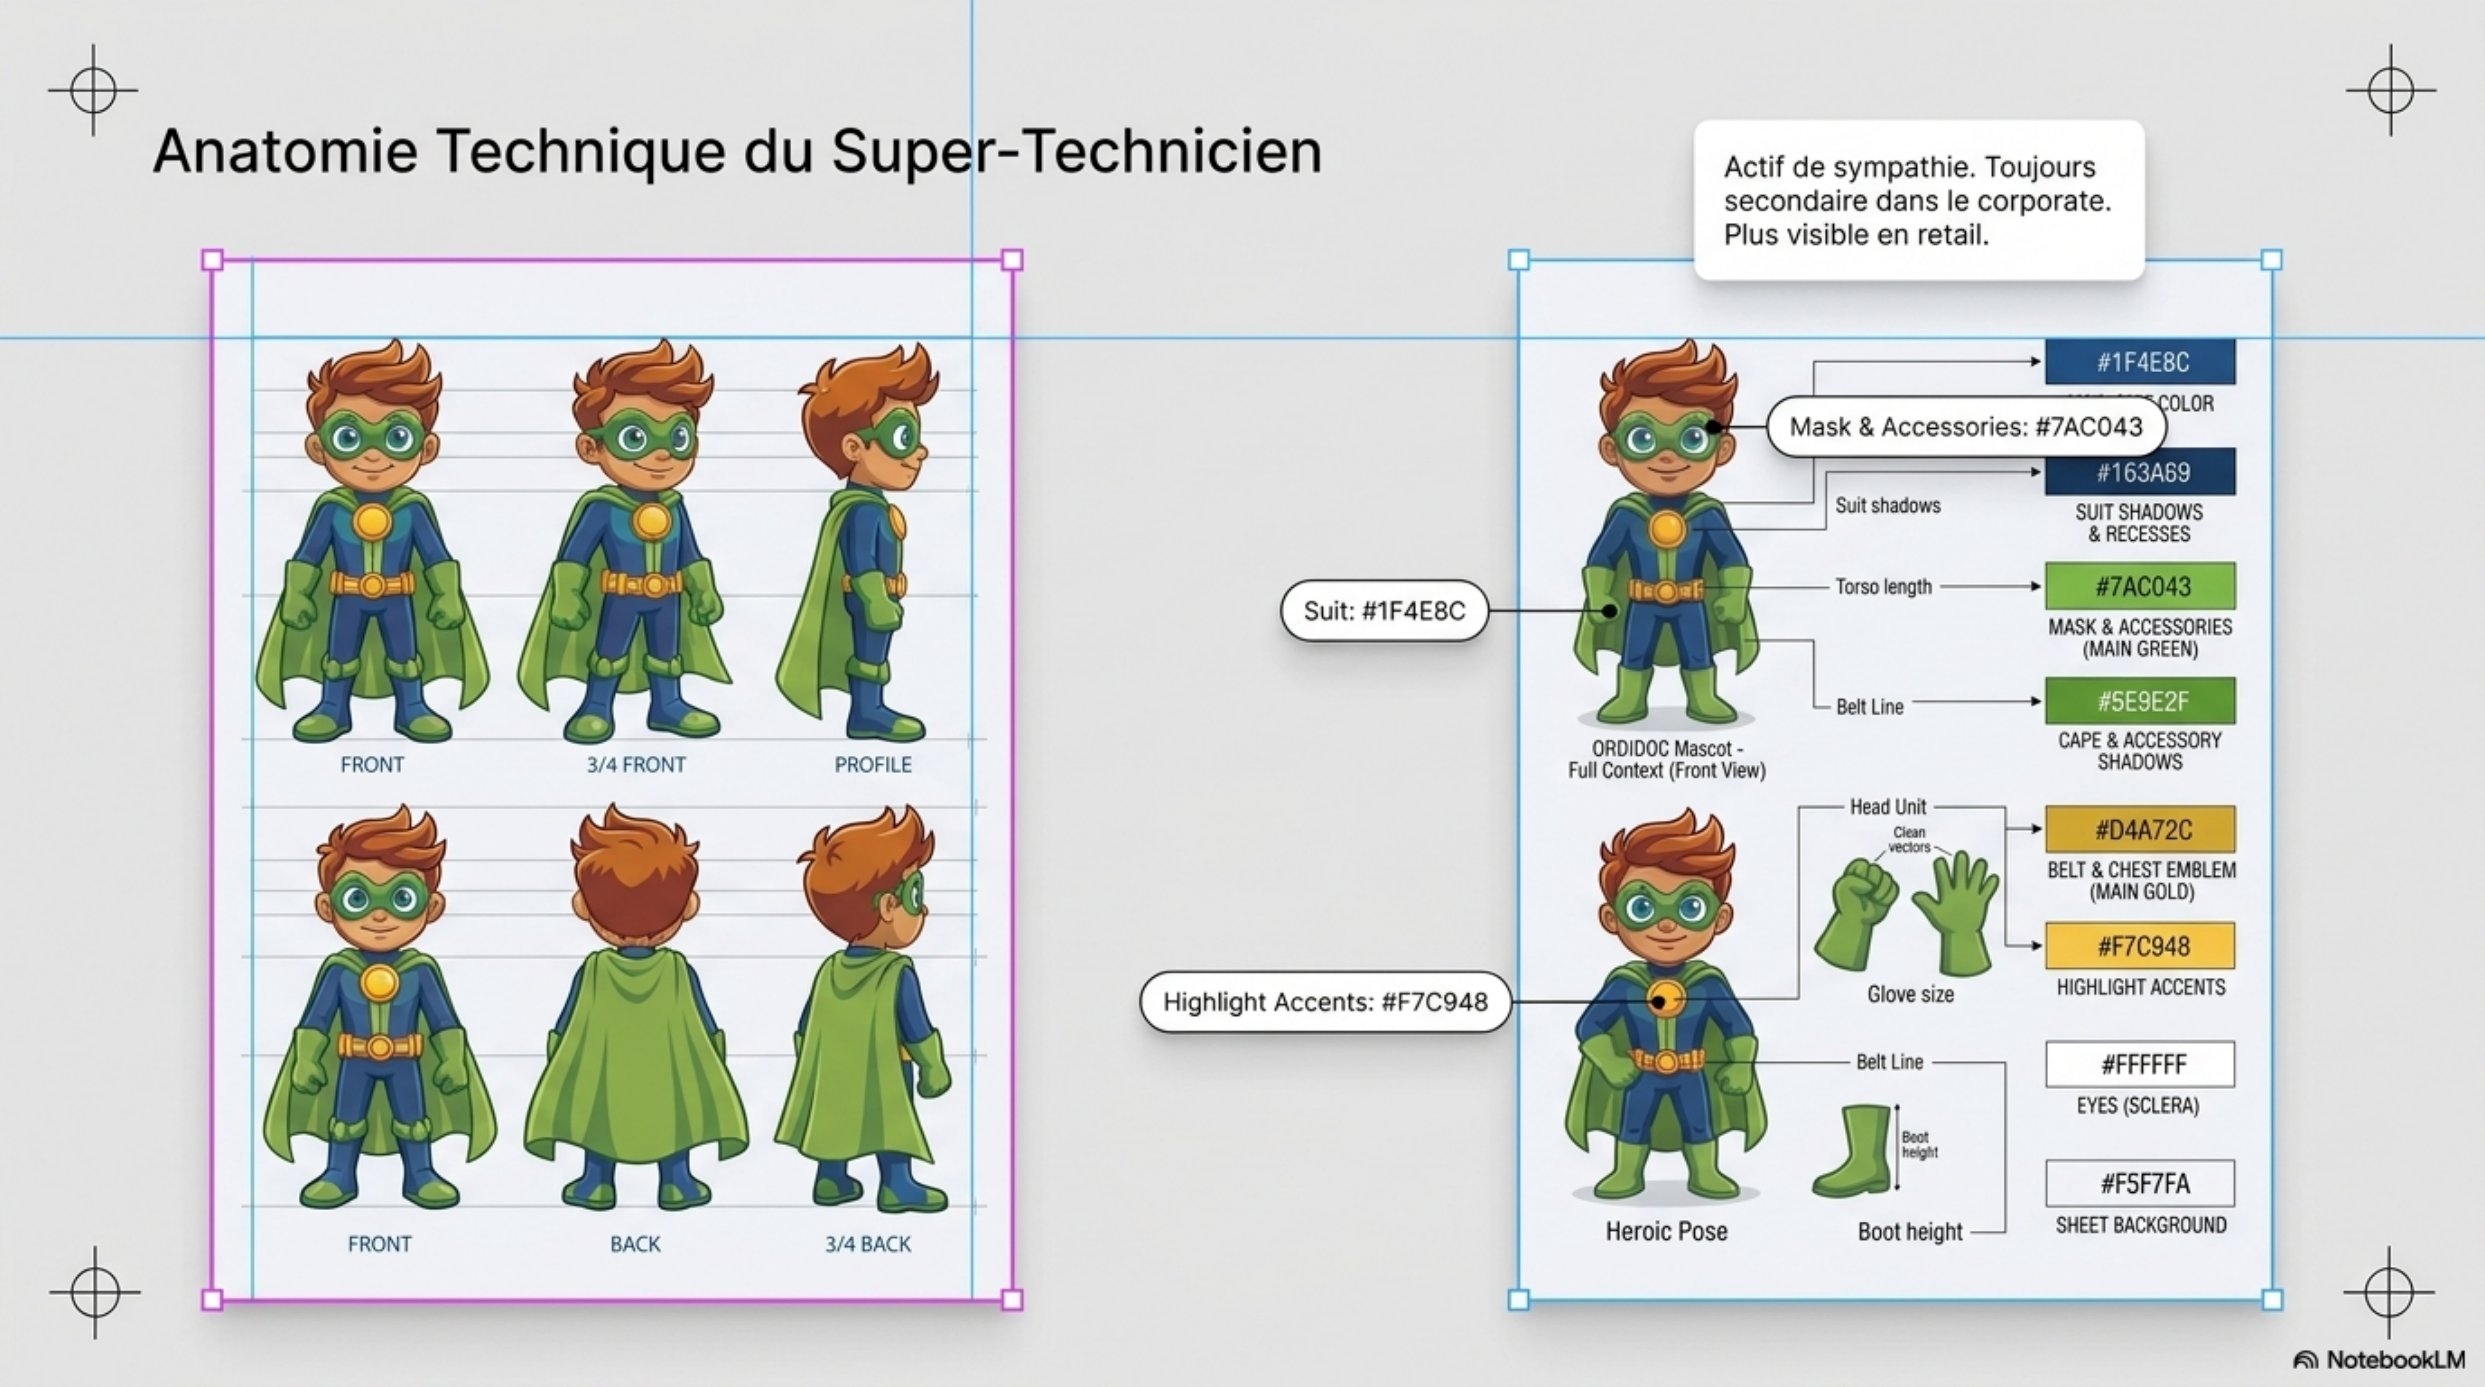Select the BACK view mascot figure
Viewport: 2485px width, 1387px height.
(x=634, y=1010)
